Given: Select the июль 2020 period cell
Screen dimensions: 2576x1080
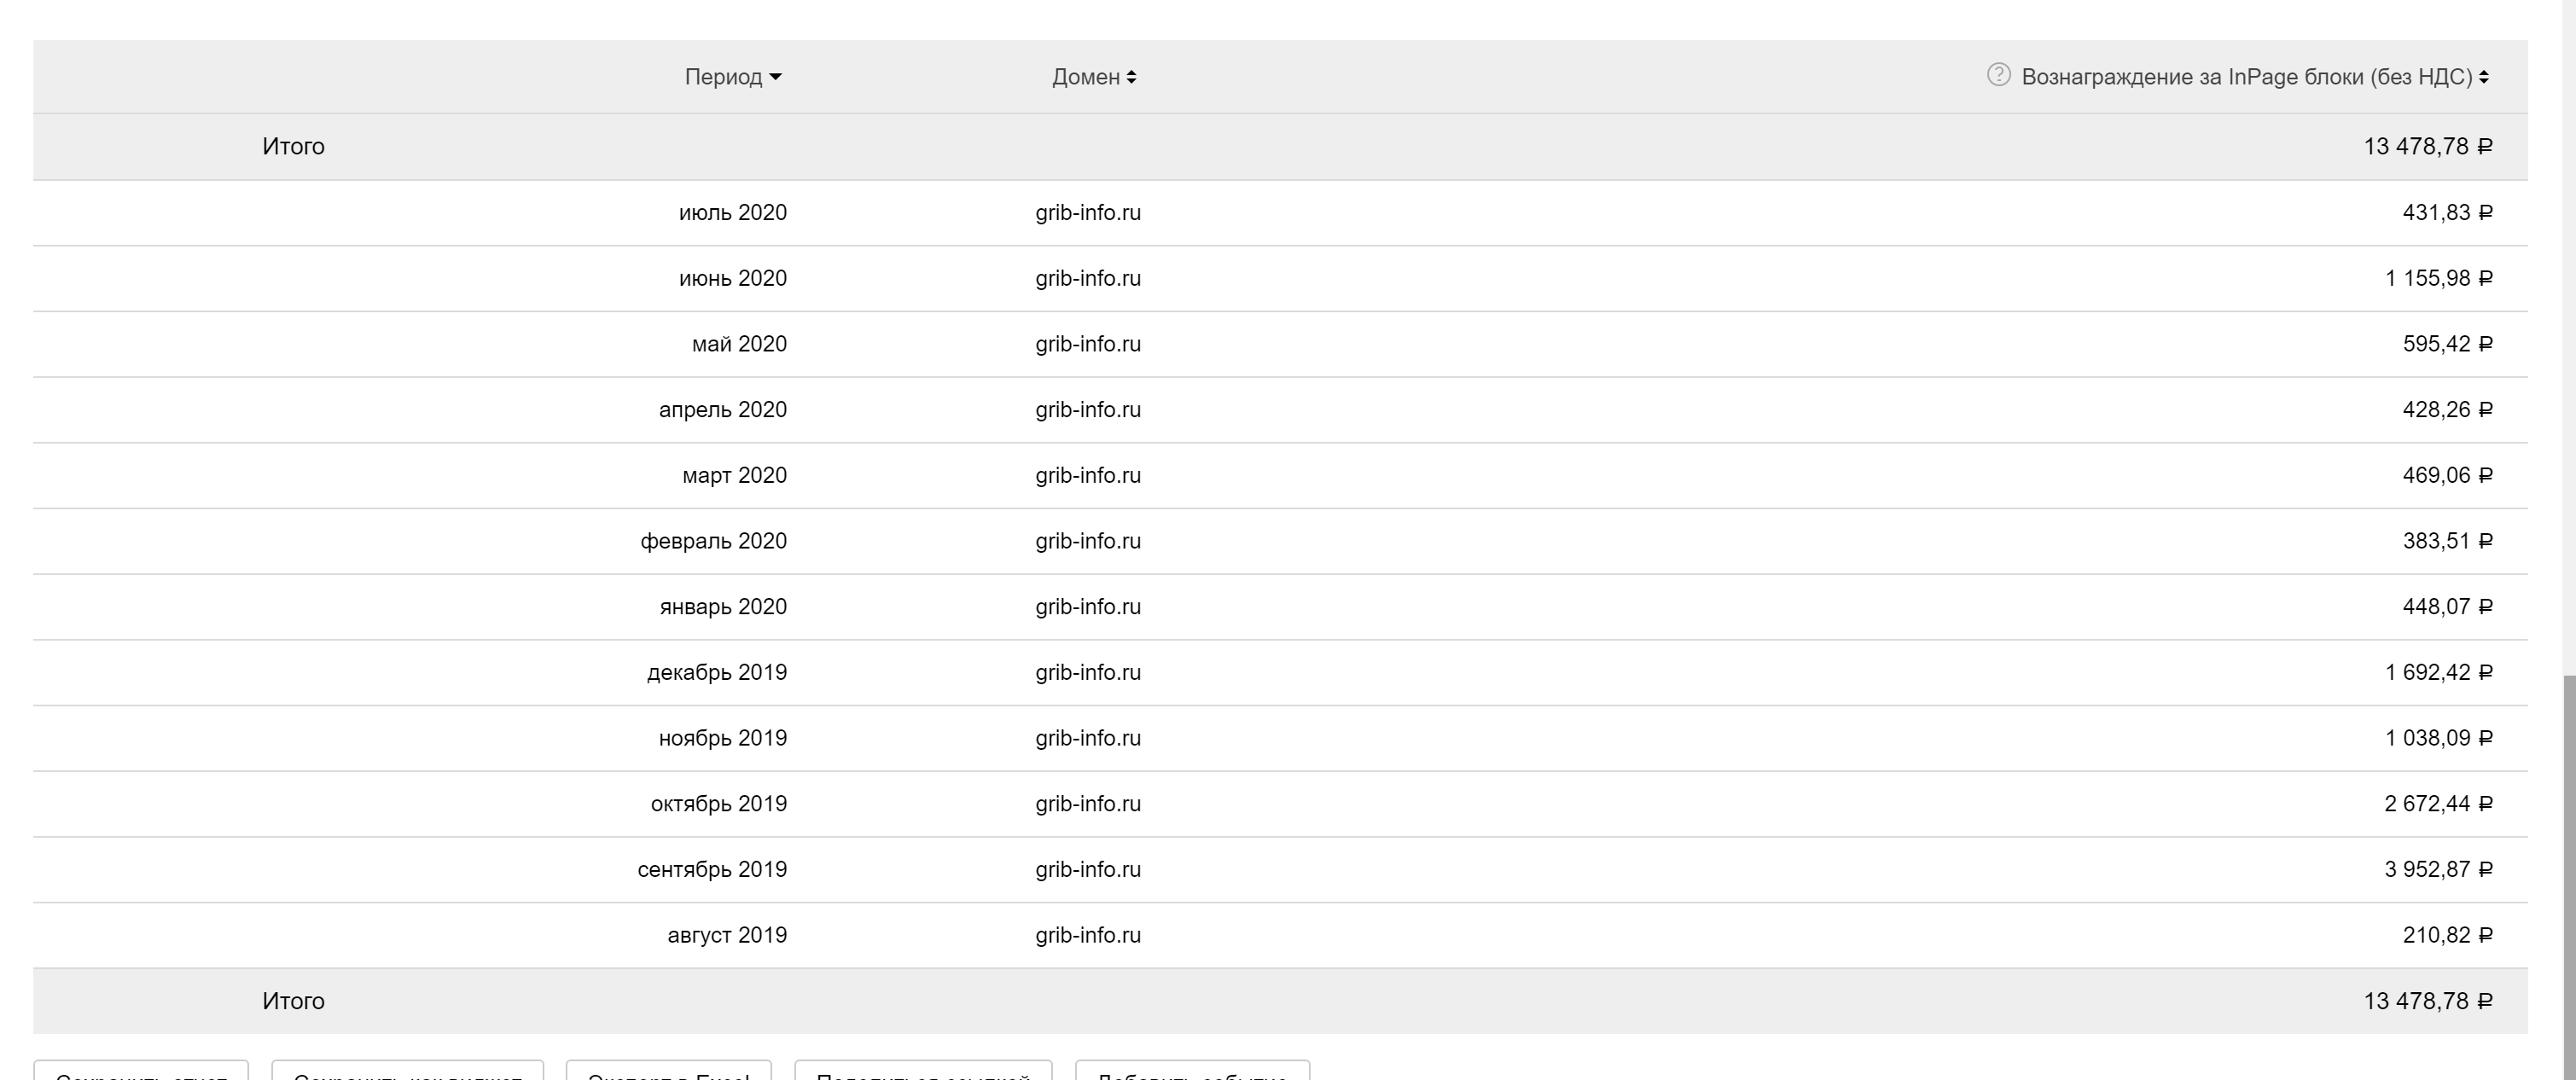Looking at the screenshot, I should [x=732, y=213].
